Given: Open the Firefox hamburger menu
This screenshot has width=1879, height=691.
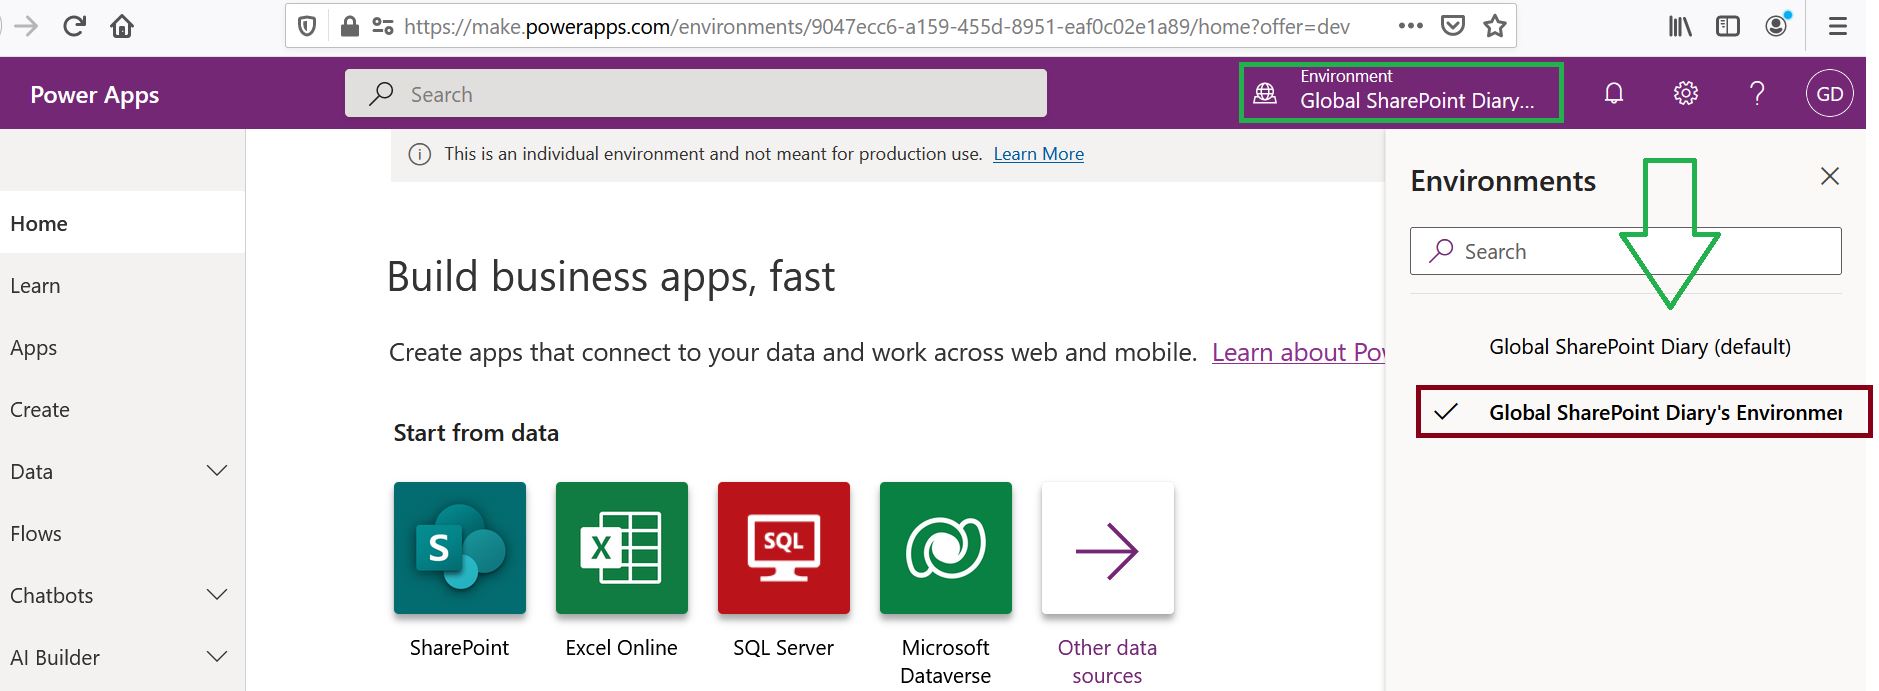Looking at the screenshot, I should click(1838, 26).
